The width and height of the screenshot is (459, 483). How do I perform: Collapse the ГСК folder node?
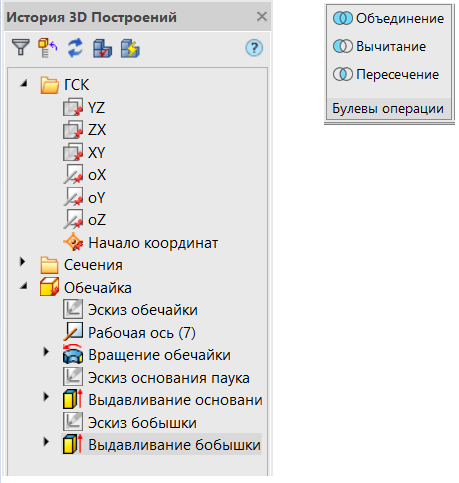tap(24, 83)
